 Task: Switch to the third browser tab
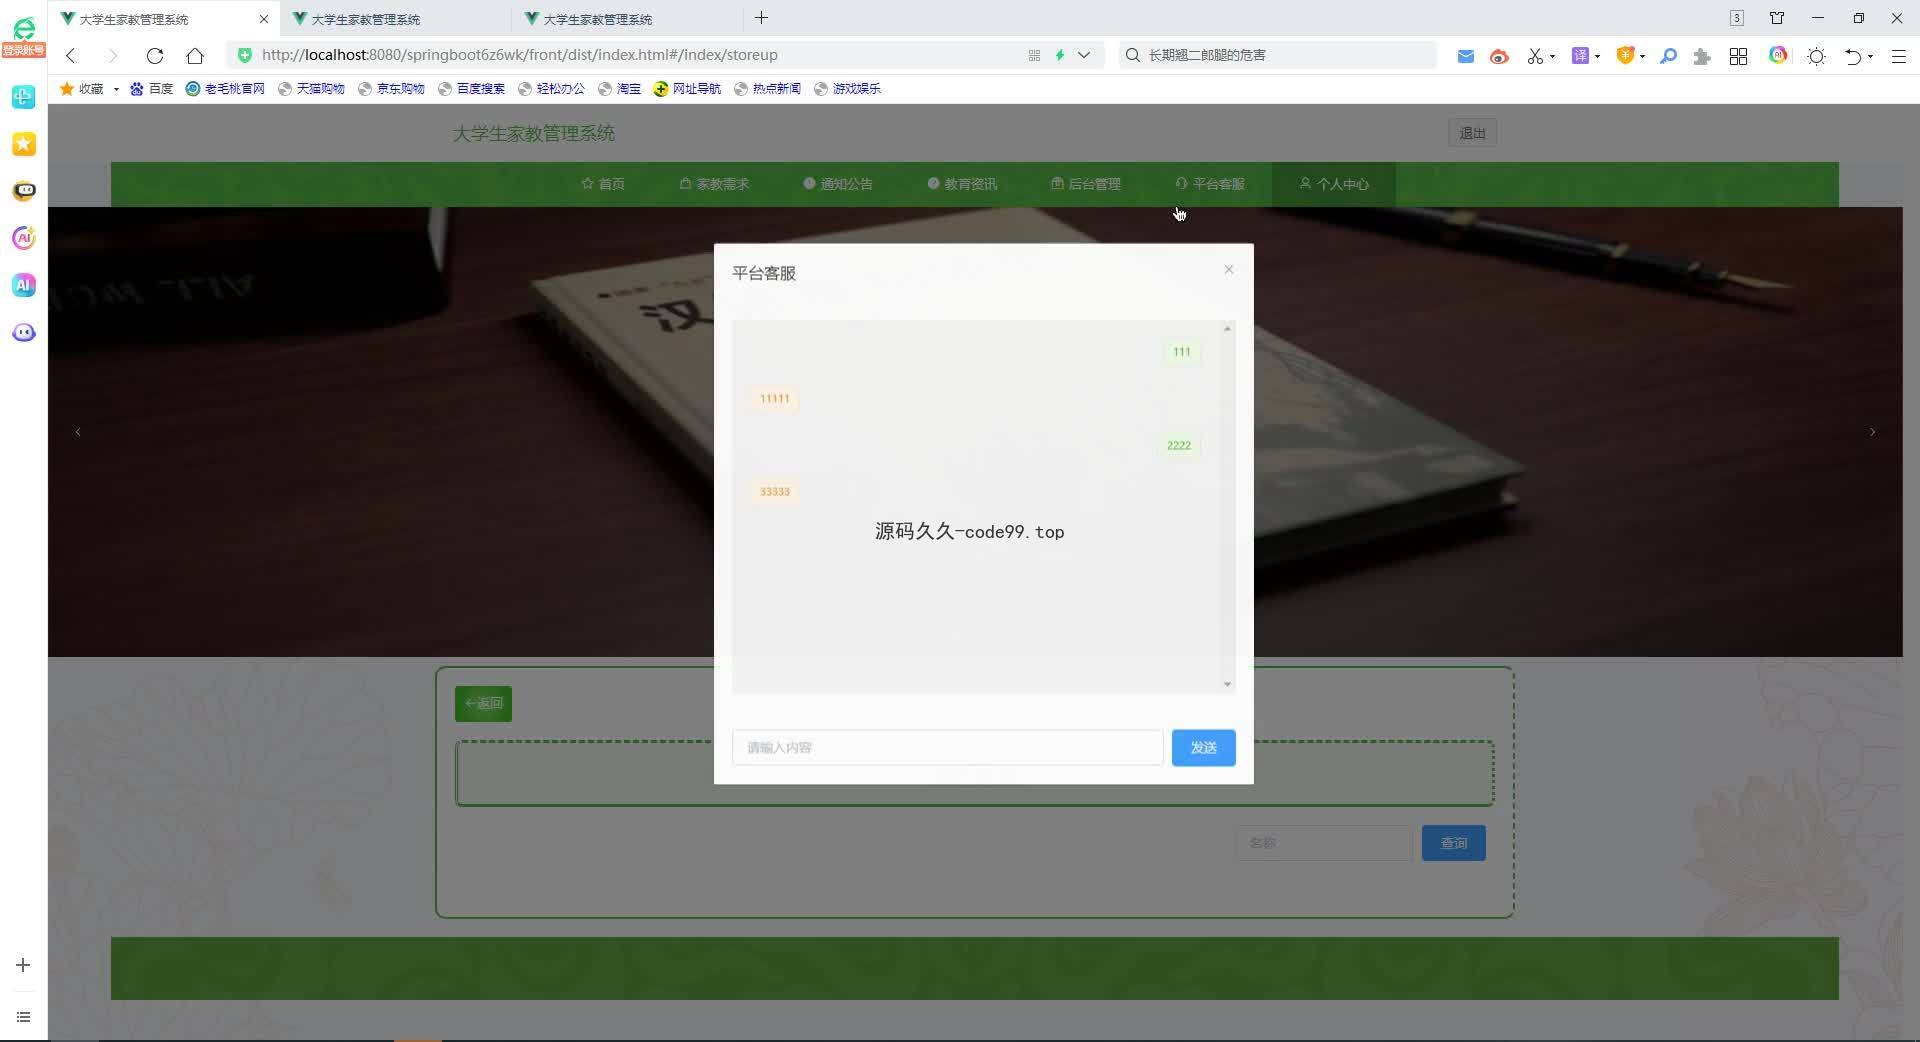tap(627, 19)
